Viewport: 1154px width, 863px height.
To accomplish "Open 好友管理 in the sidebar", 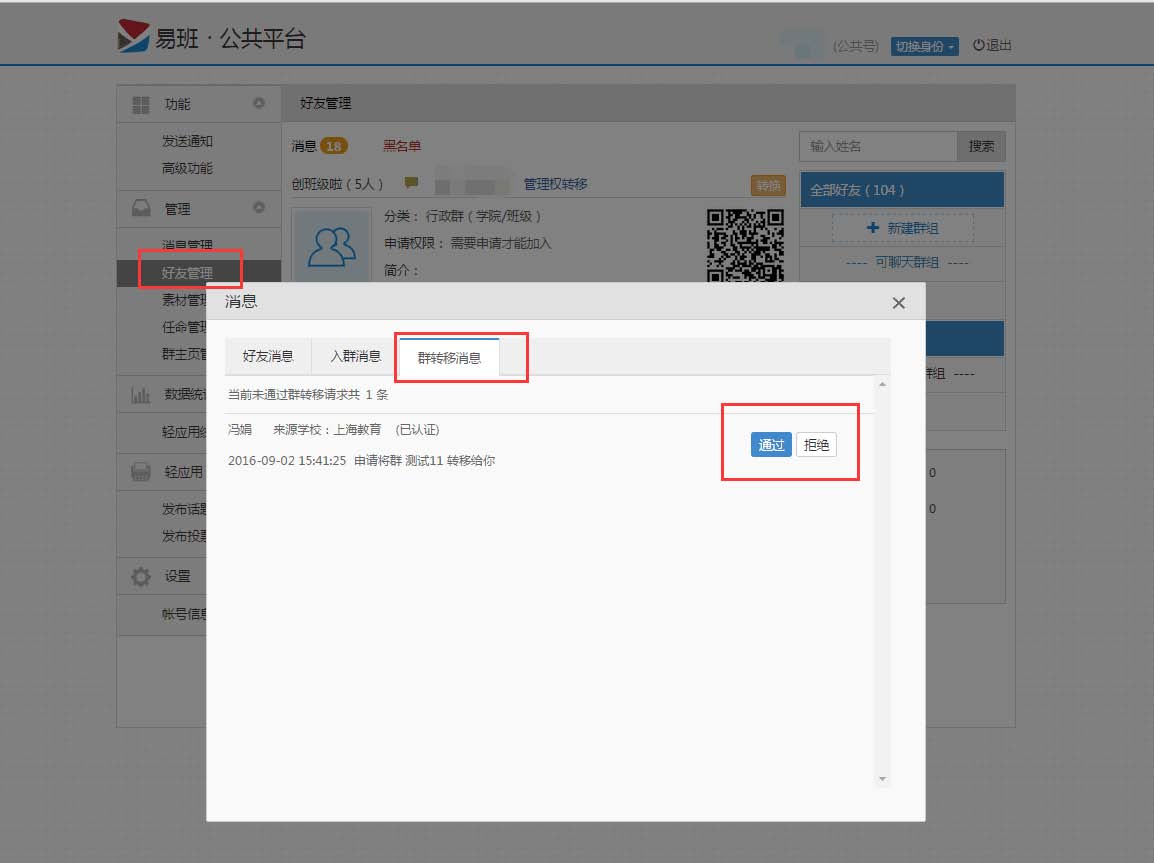I will (x=187, y=272).
